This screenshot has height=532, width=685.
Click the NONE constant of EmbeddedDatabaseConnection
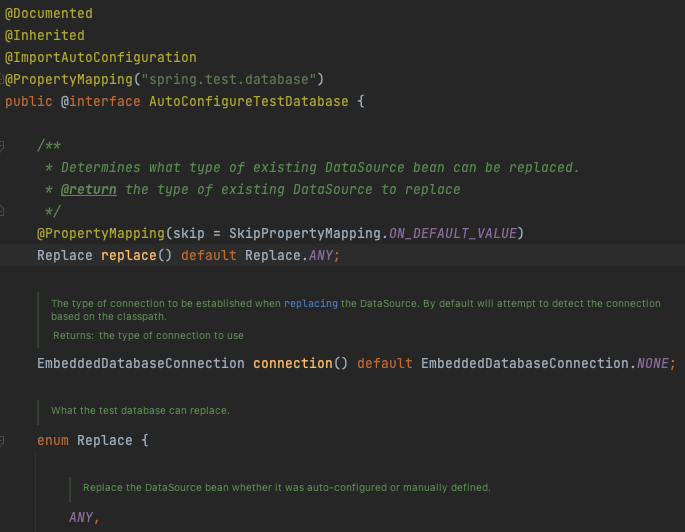[652, 363]
